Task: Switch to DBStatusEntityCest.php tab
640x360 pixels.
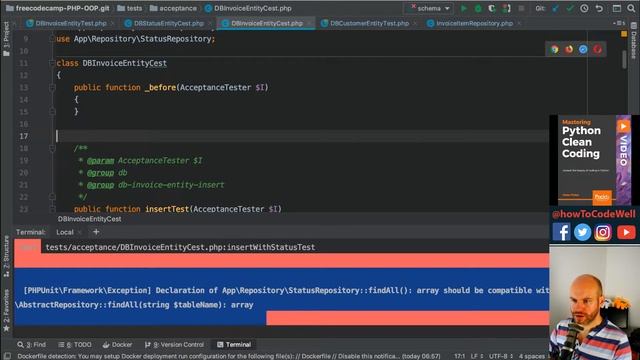Action: pos(169,23)
